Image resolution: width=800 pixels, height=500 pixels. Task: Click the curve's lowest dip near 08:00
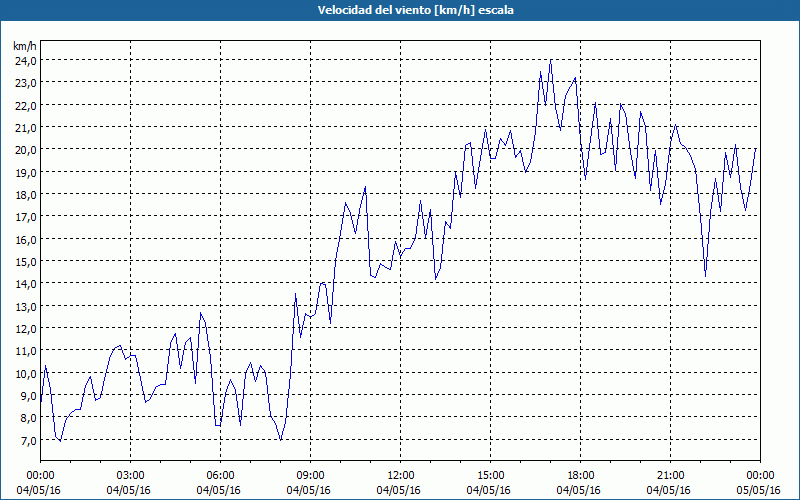281,439
